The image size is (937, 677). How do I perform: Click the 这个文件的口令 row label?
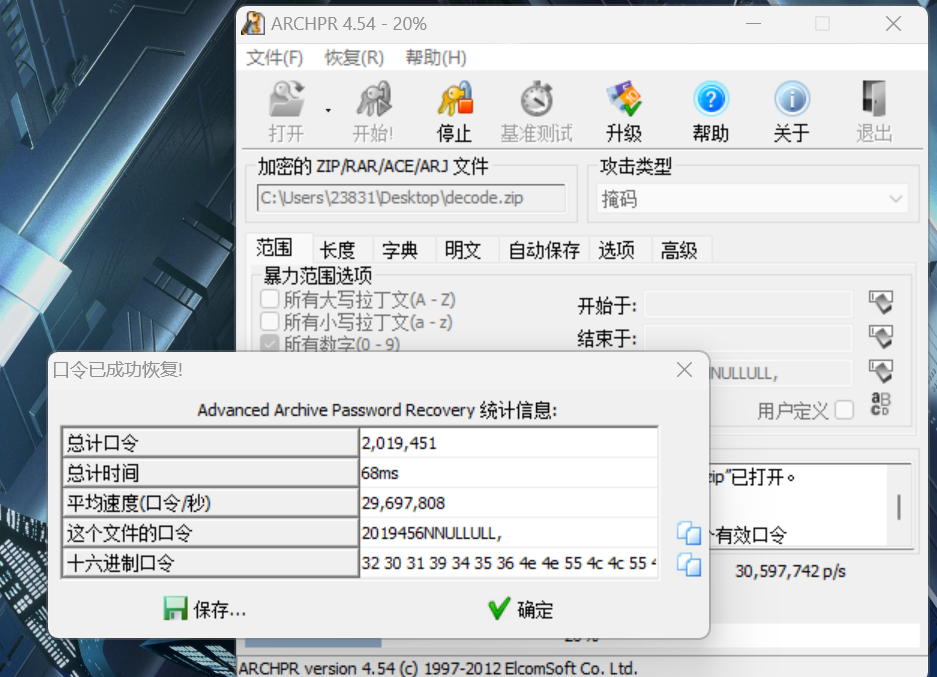click(x=210, y=533)
